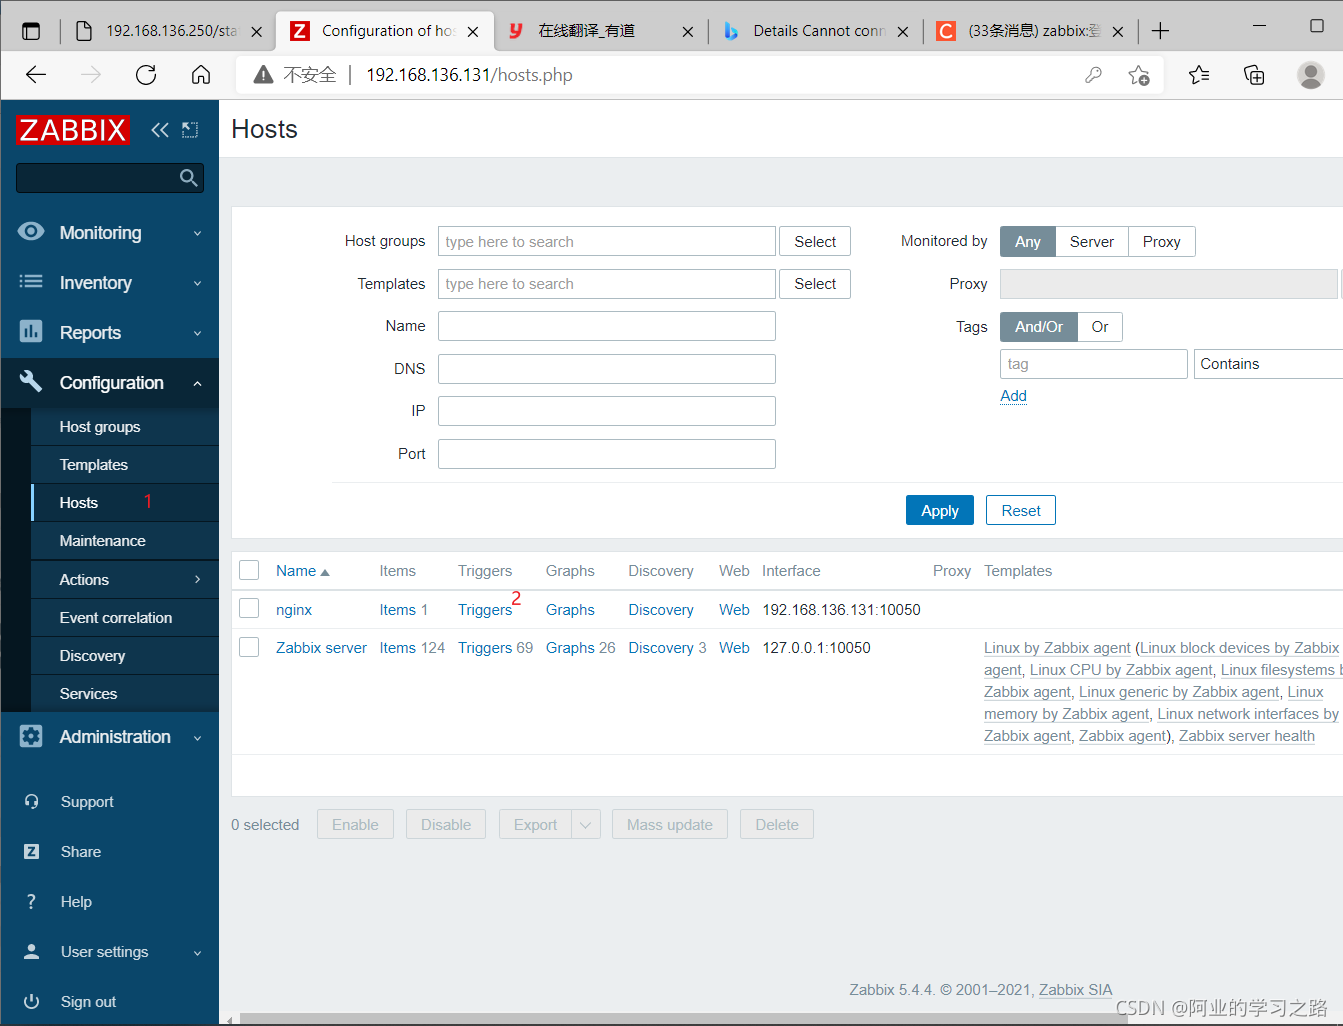Screen dimensions: 1343x1026
Task: Sort hosts by Name column header
Action: click(302, 571)
